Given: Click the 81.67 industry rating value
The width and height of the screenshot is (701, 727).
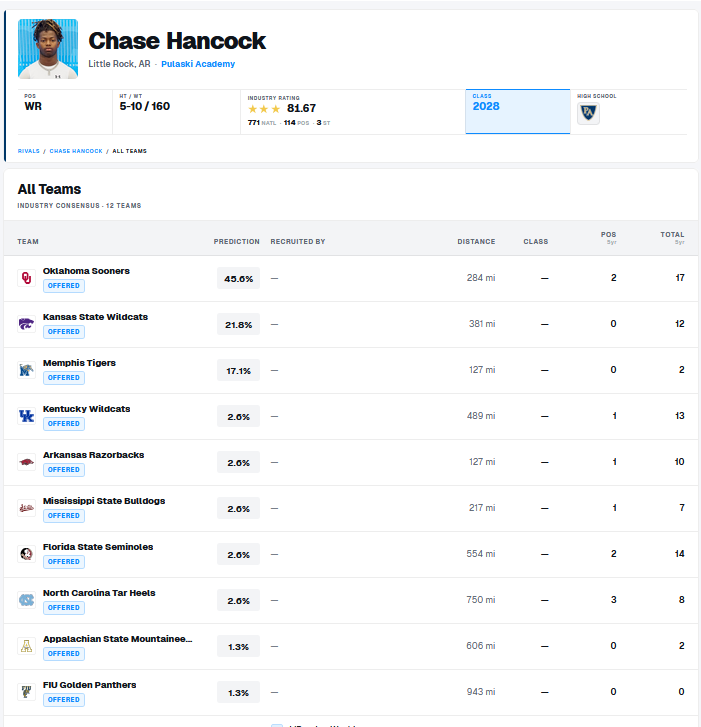Looking at the screenshot, I should click(x=301, y=108).
